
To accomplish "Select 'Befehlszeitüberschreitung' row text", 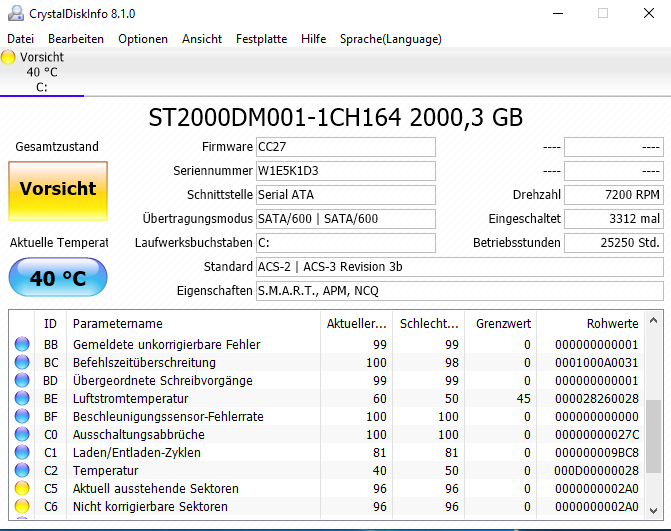I will 144,362.
